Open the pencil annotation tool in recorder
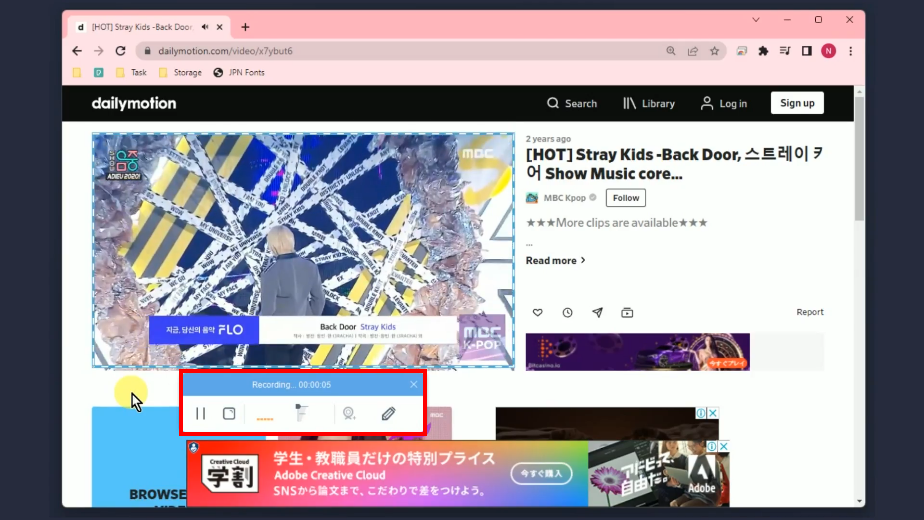 388,414
